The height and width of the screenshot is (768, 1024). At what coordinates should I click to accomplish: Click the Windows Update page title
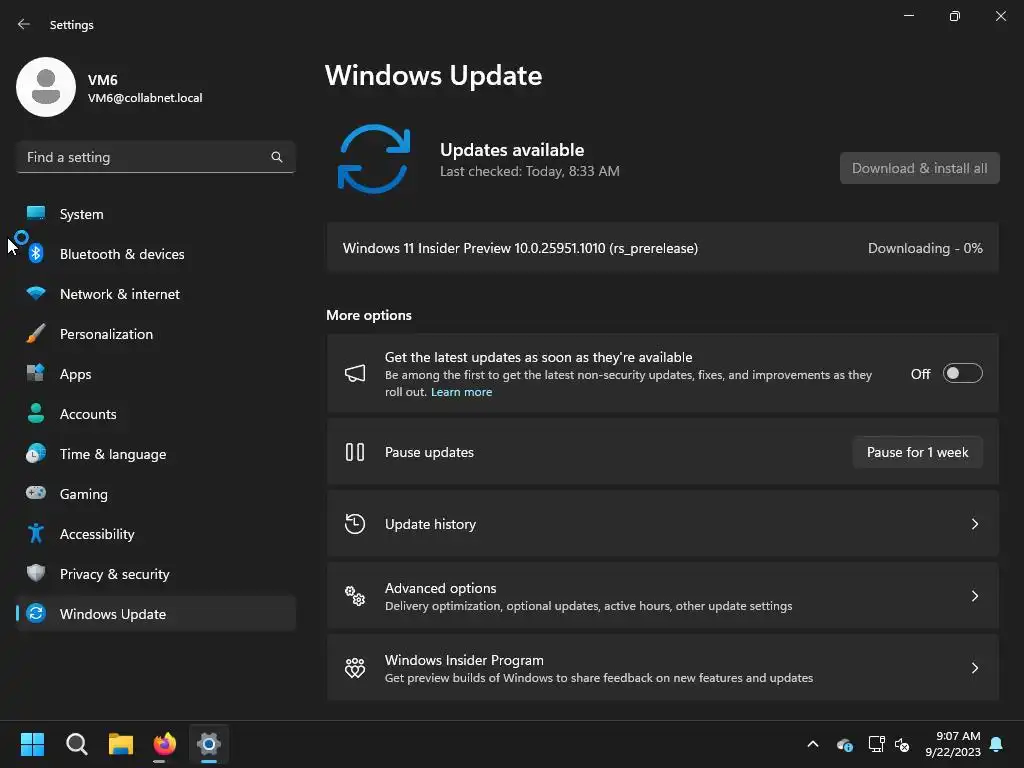tap(434, 76)
